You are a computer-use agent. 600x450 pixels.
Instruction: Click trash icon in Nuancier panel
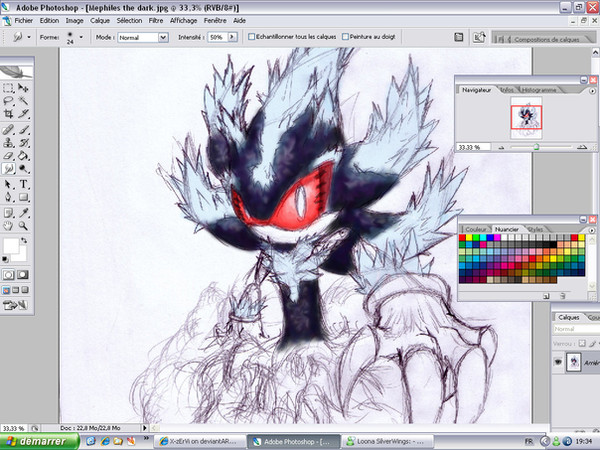click(x=562, y=296)
